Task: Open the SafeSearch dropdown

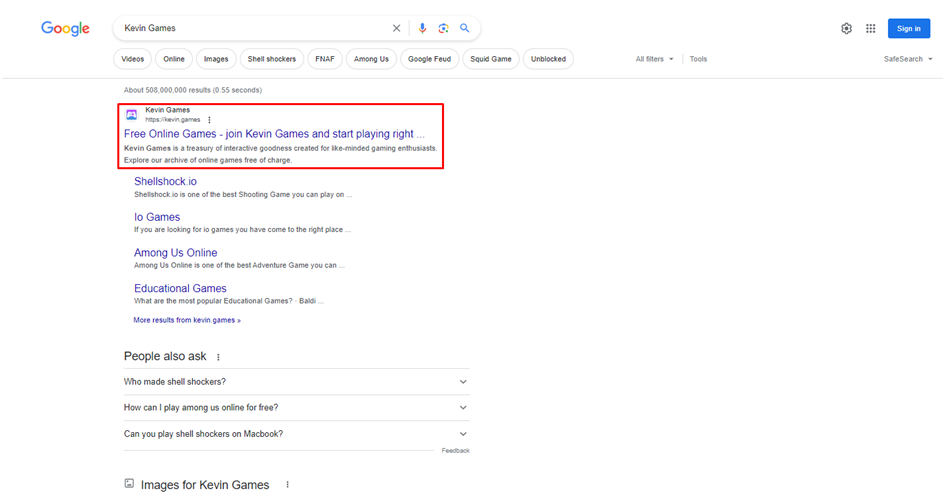Action: (x=908, y=59)
